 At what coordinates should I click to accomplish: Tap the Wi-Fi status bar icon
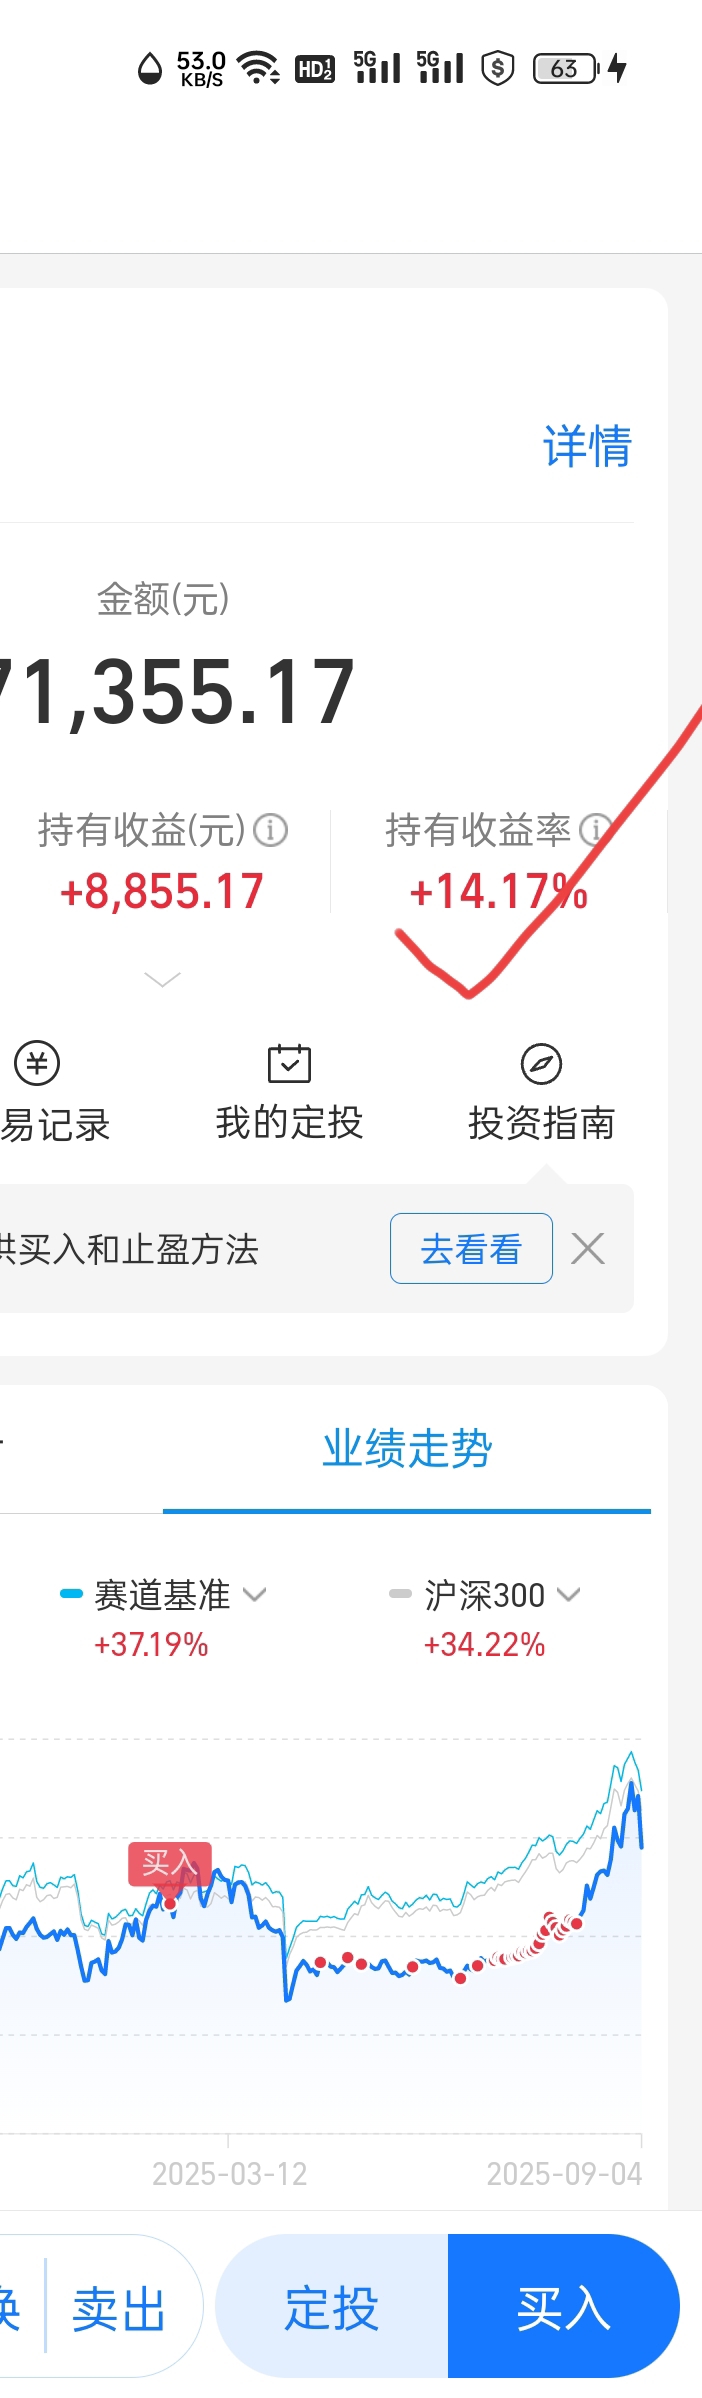[258, 68]
